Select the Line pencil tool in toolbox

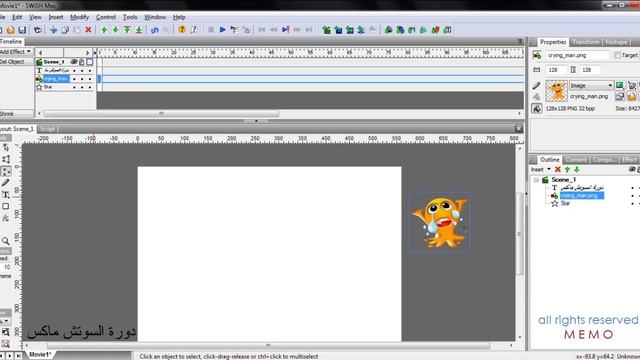coord(6,183)
